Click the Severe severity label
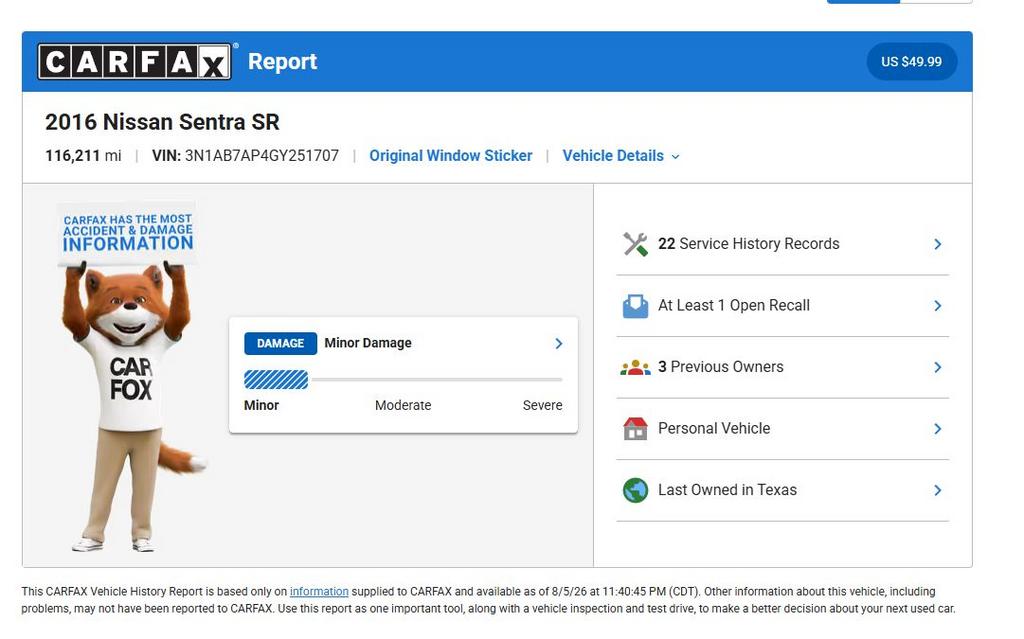This screenshot has height=639, width=1024. coord(542,405)
